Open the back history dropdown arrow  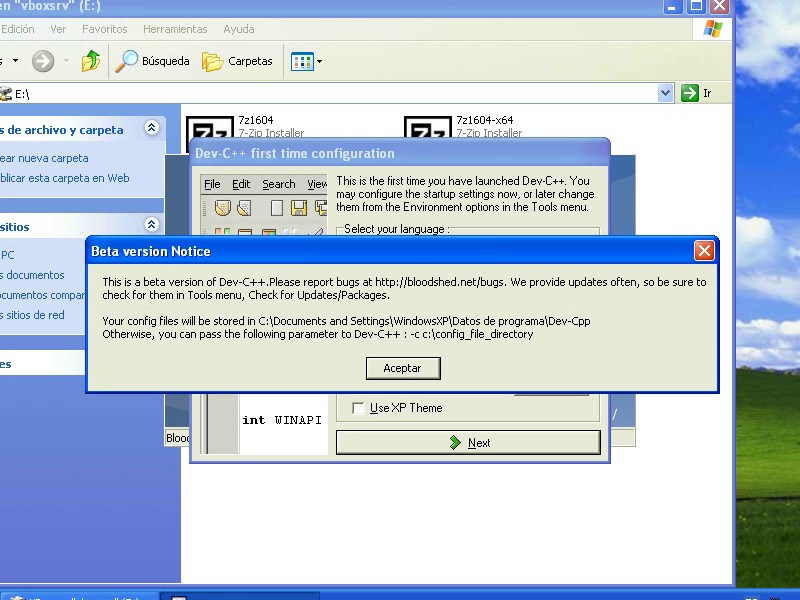pos(15,61)
